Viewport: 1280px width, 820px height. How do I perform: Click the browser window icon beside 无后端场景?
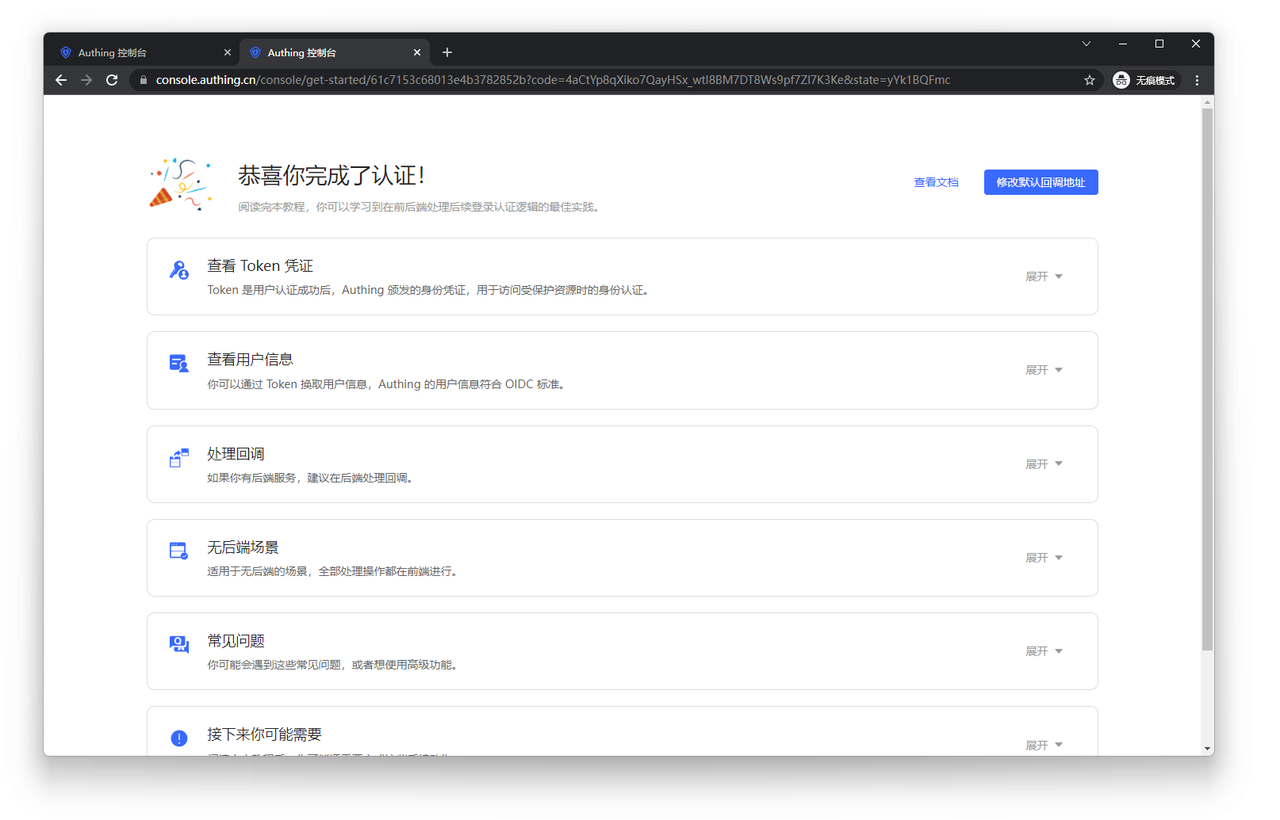[179, 551]
